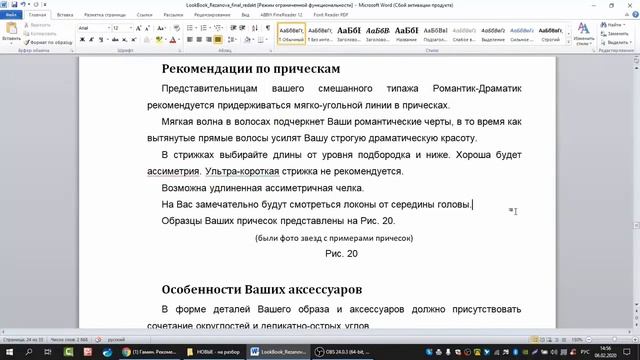Click Заменить in editing group
The image size is (640, 360).
click(615, 33)
